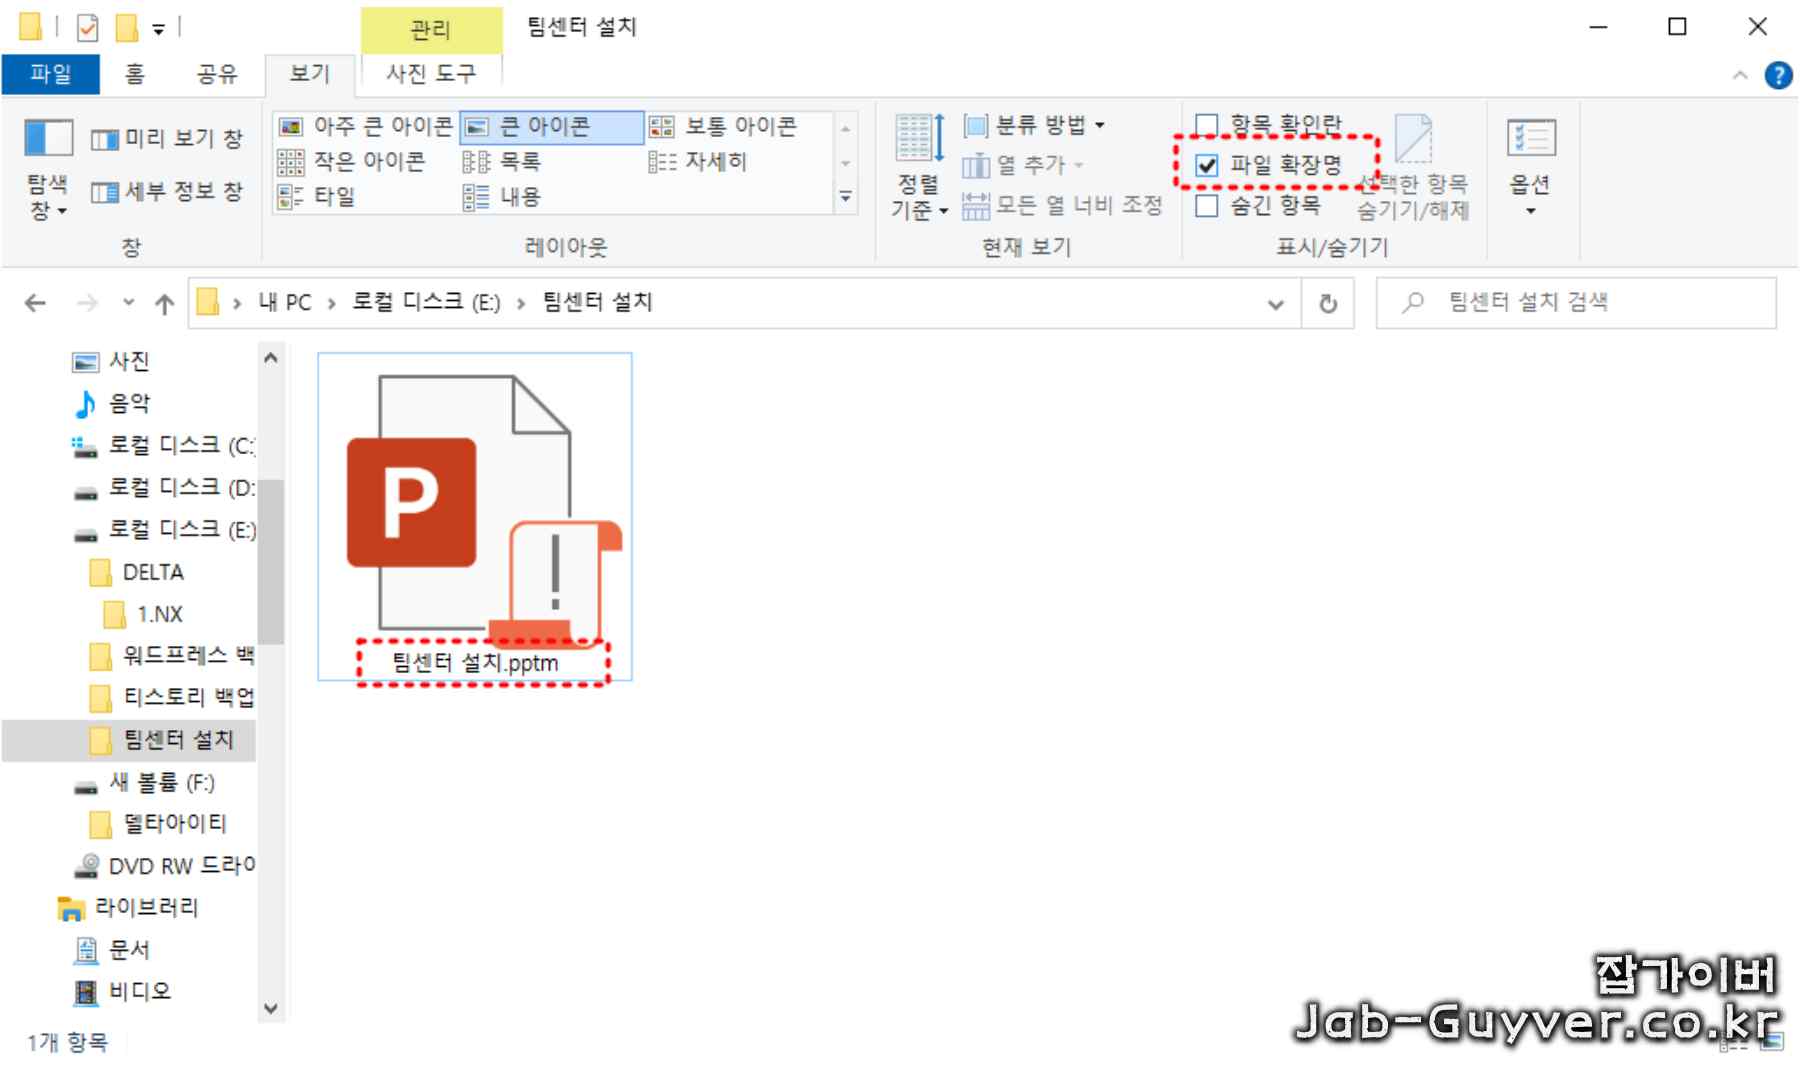
Task: Expand breadcrumb arrow after 로컬 디스크 (E:)
Action: click(x=521, y=303)
